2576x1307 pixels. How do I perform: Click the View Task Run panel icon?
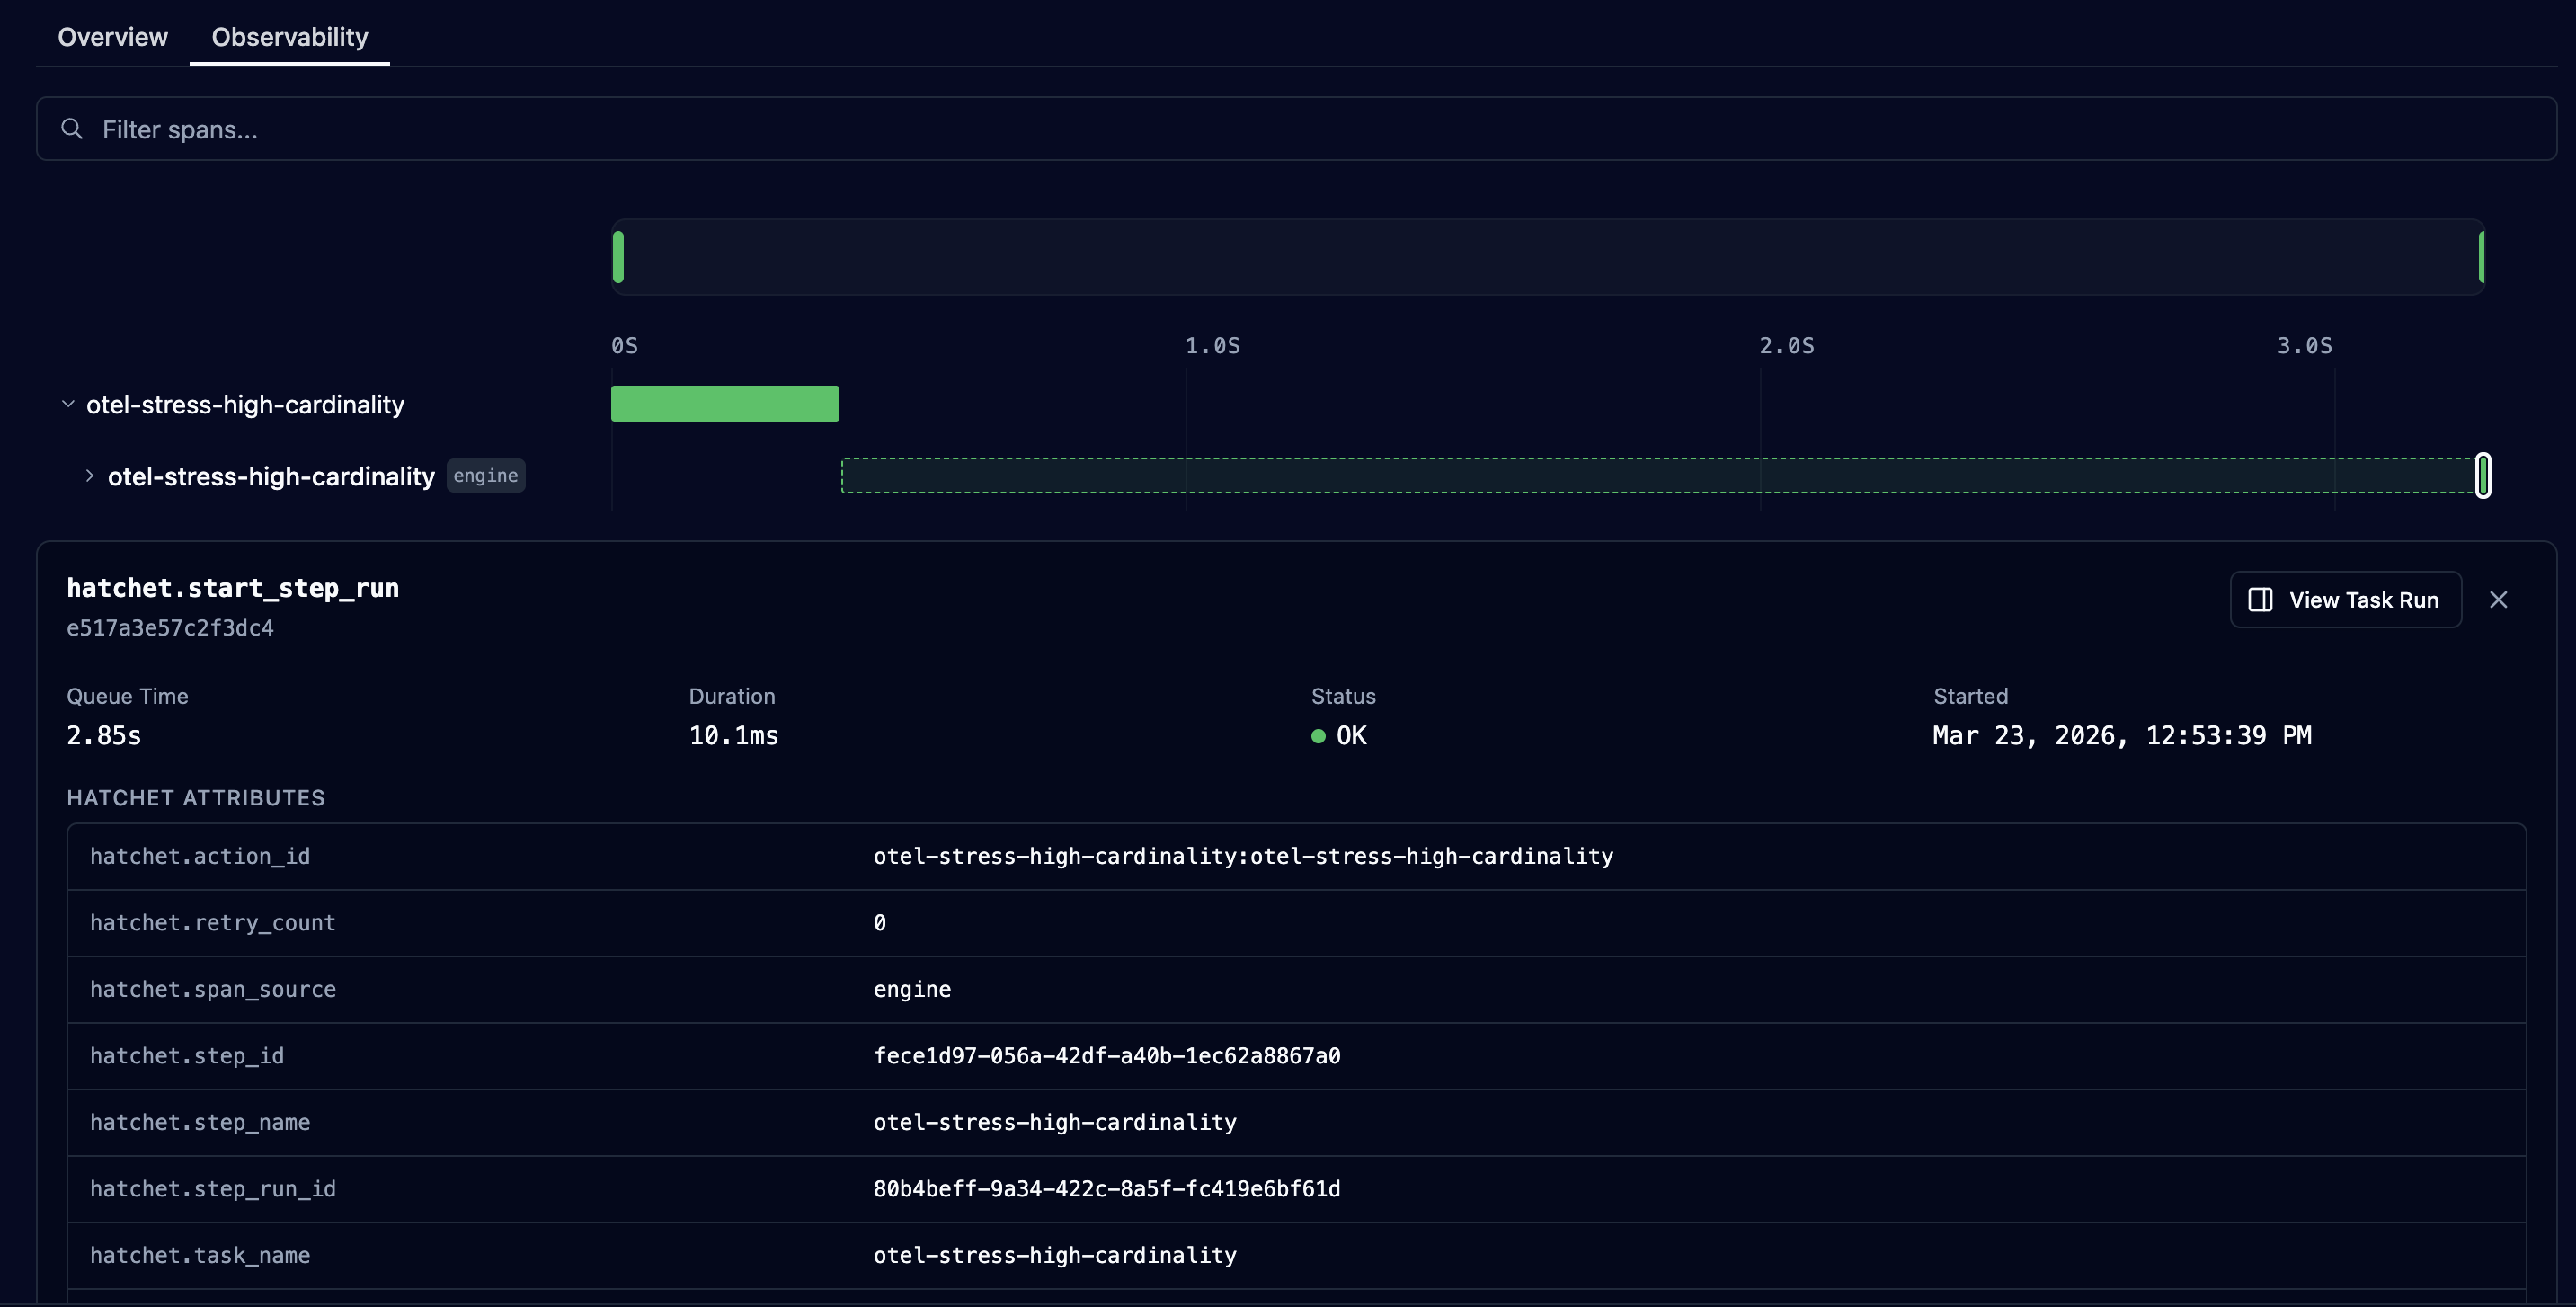click(x=2260, y=600)
